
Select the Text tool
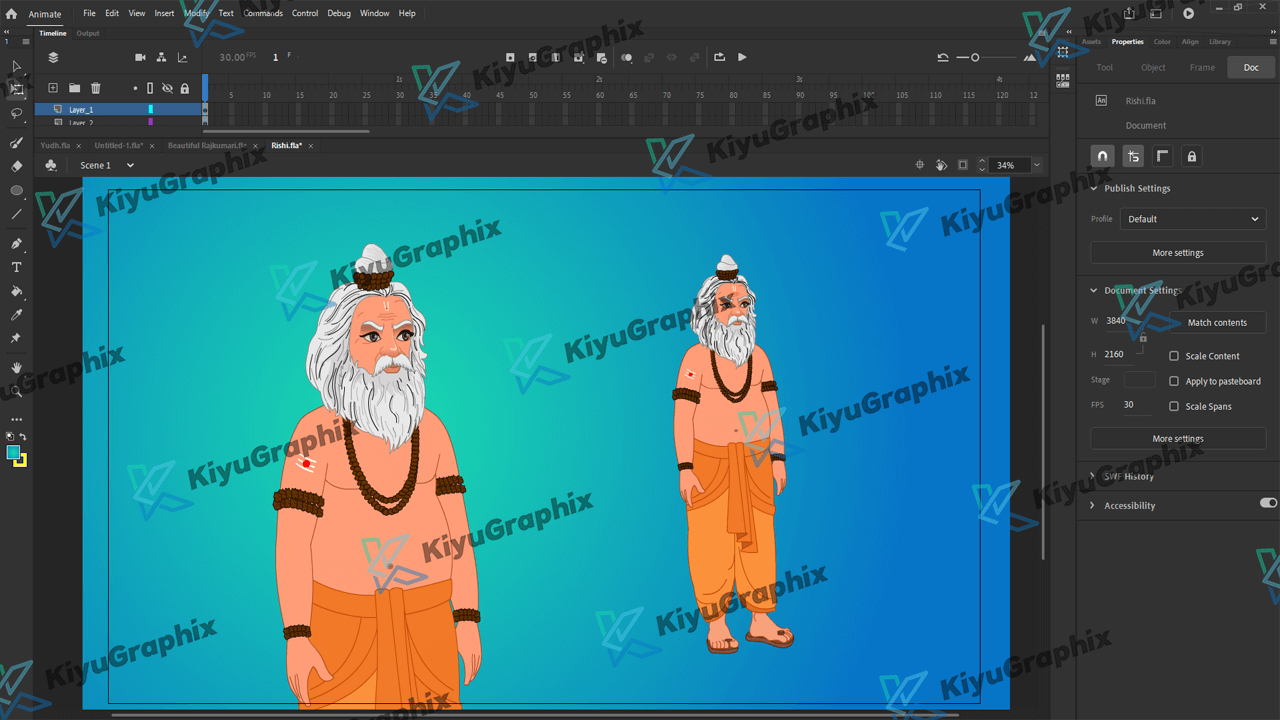[x=16, y=268]
